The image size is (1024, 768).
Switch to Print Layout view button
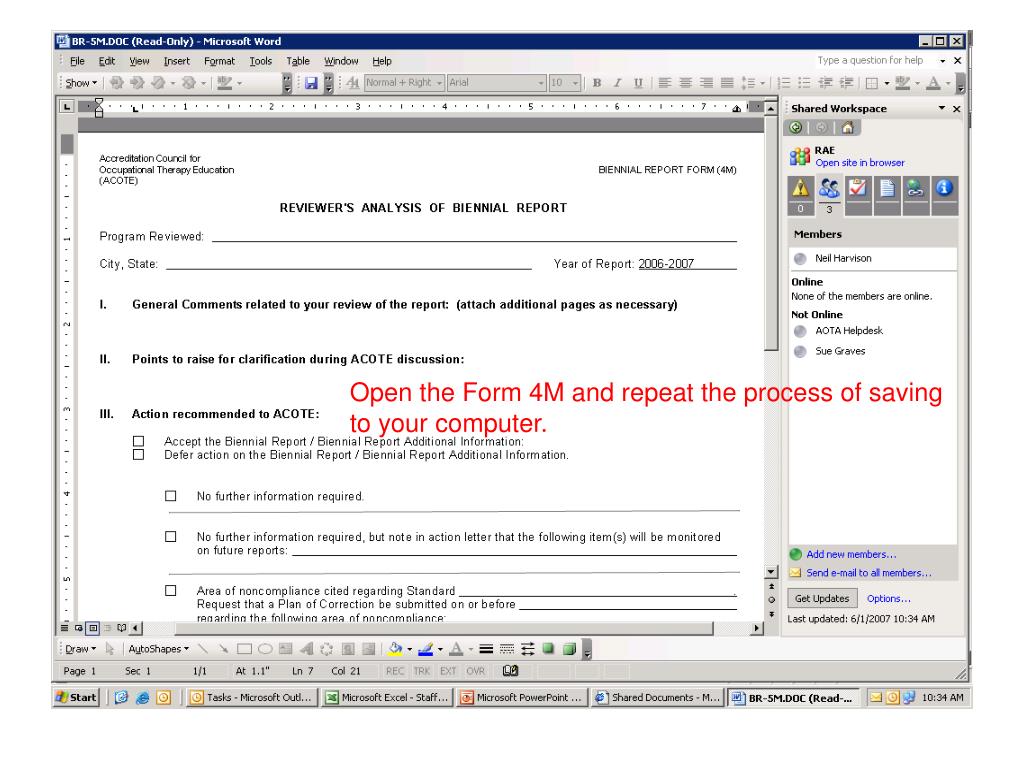click(93, 628)
